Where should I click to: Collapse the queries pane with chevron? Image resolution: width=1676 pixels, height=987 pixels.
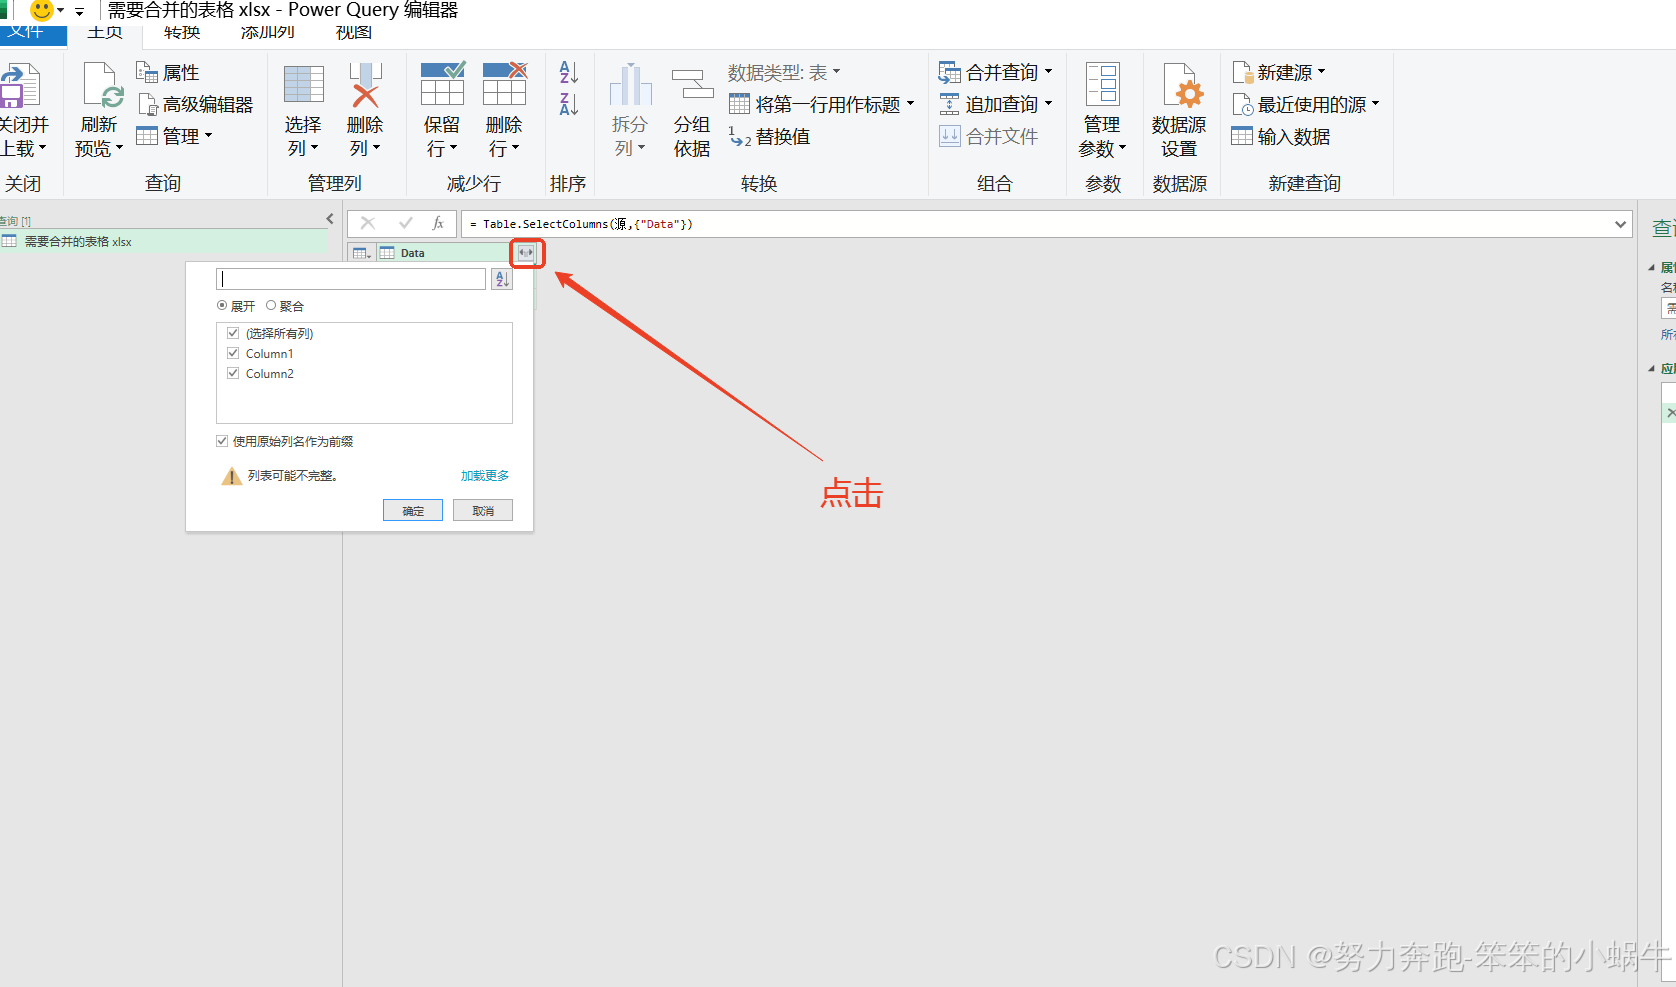pyautogui.click(x=330, y=219)
